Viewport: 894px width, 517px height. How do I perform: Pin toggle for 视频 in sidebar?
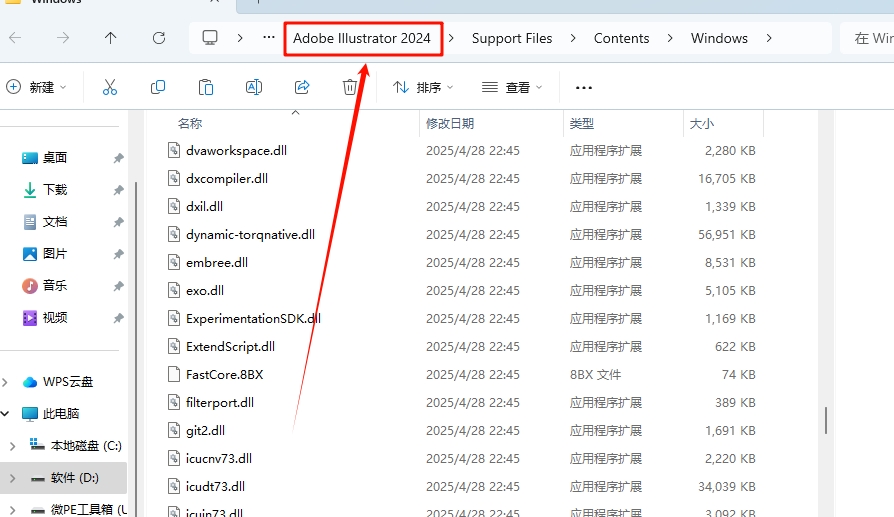(118, 318)
